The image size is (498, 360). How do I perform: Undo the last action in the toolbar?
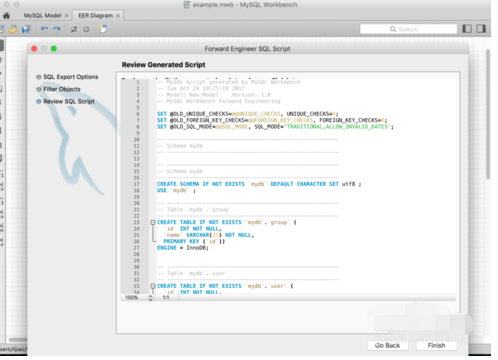44,29
